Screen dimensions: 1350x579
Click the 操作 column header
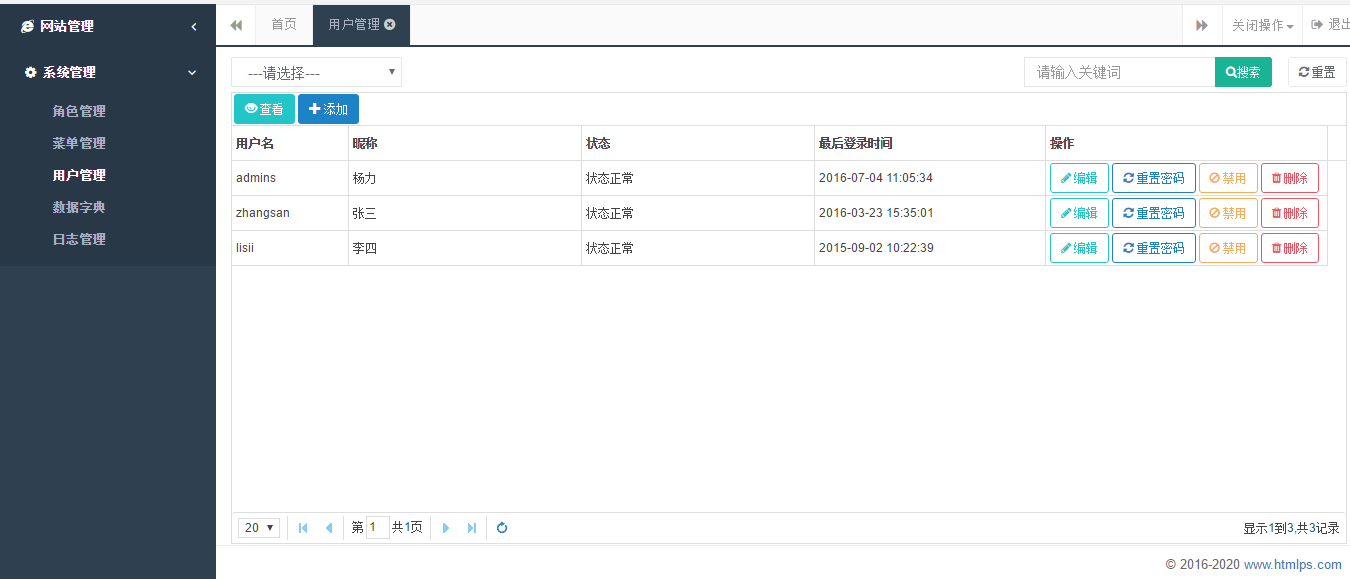(1187, 143)
